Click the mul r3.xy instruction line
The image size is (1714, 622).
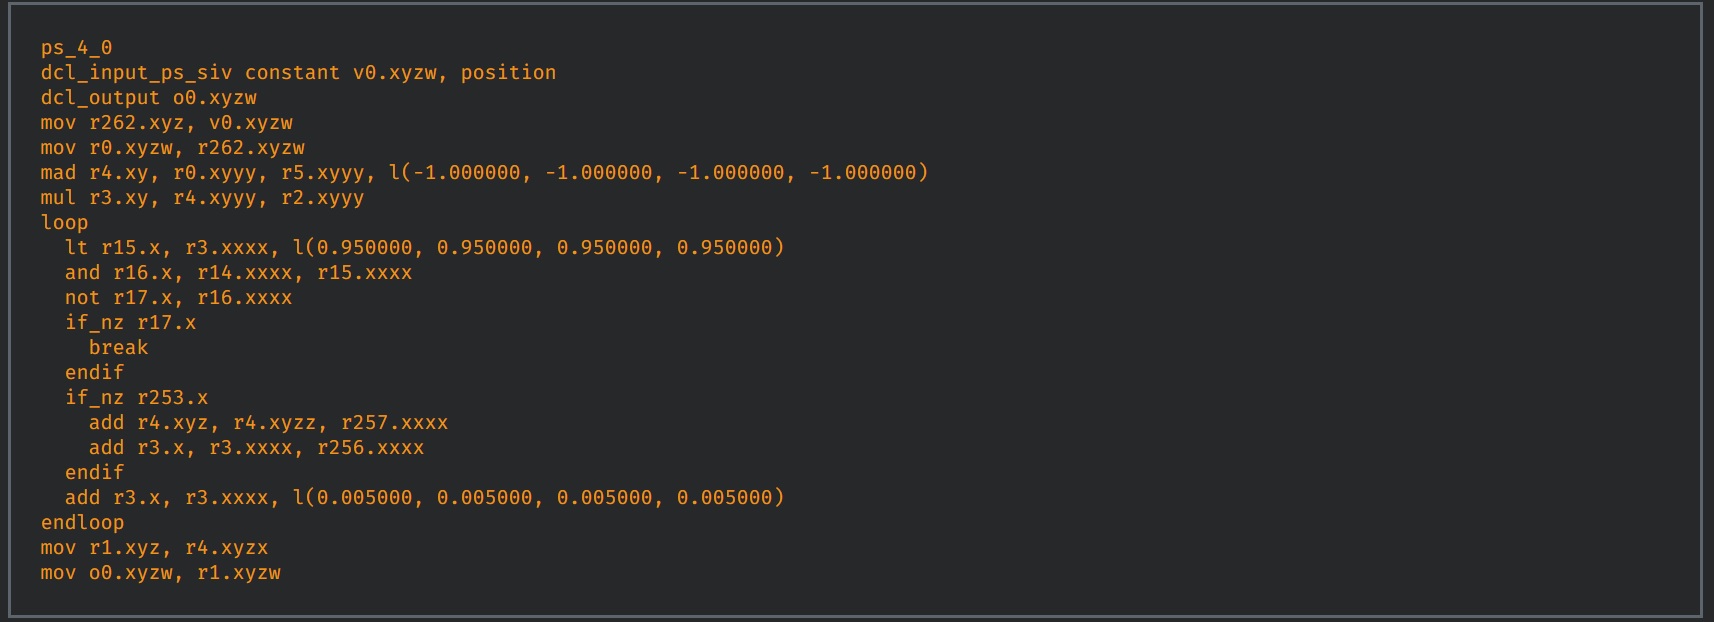pos(202,198)
